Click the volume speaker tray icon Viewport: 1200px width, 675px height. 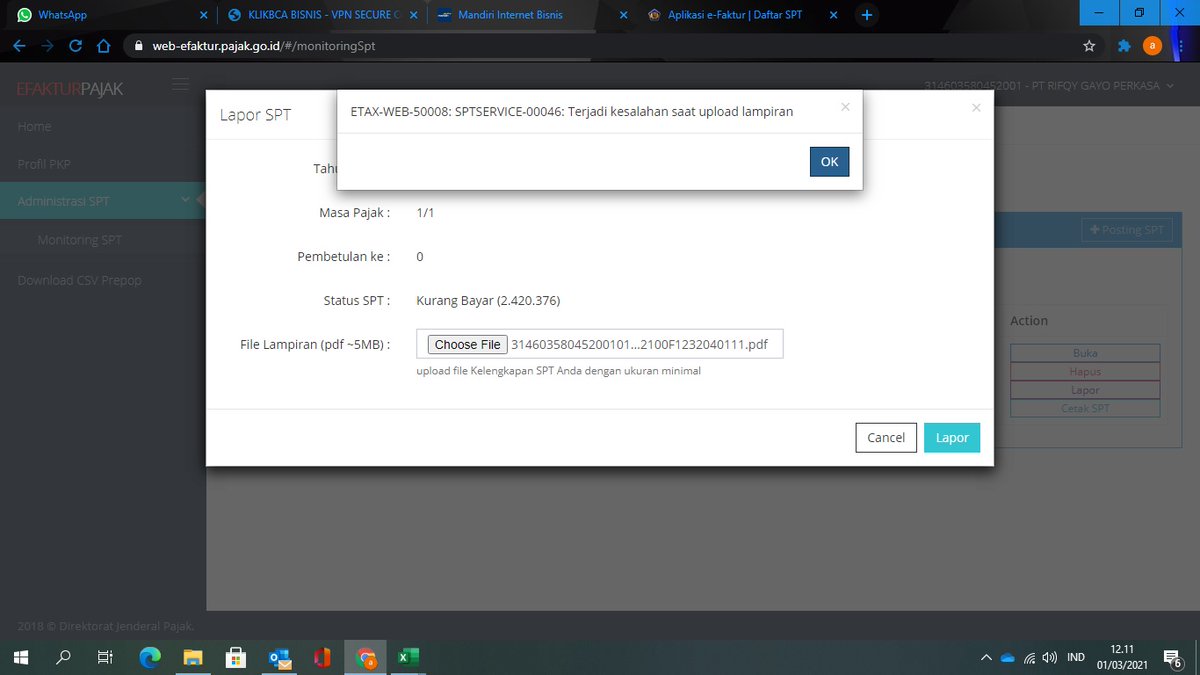[1049, 657]
